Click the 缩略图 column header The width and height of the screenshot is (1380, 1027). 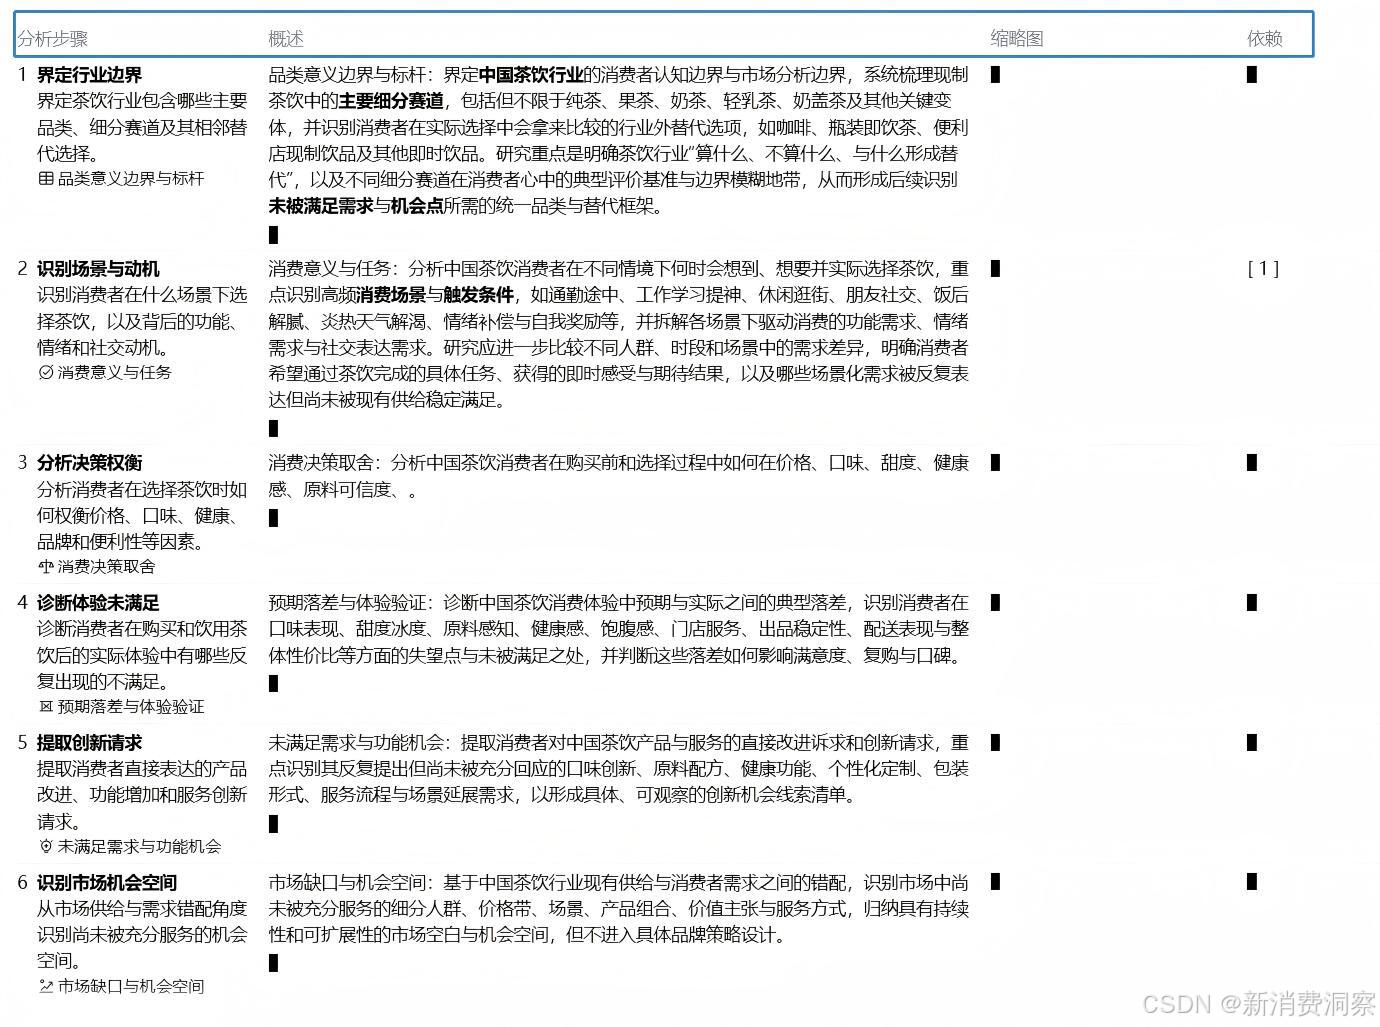click(1017, 38)
